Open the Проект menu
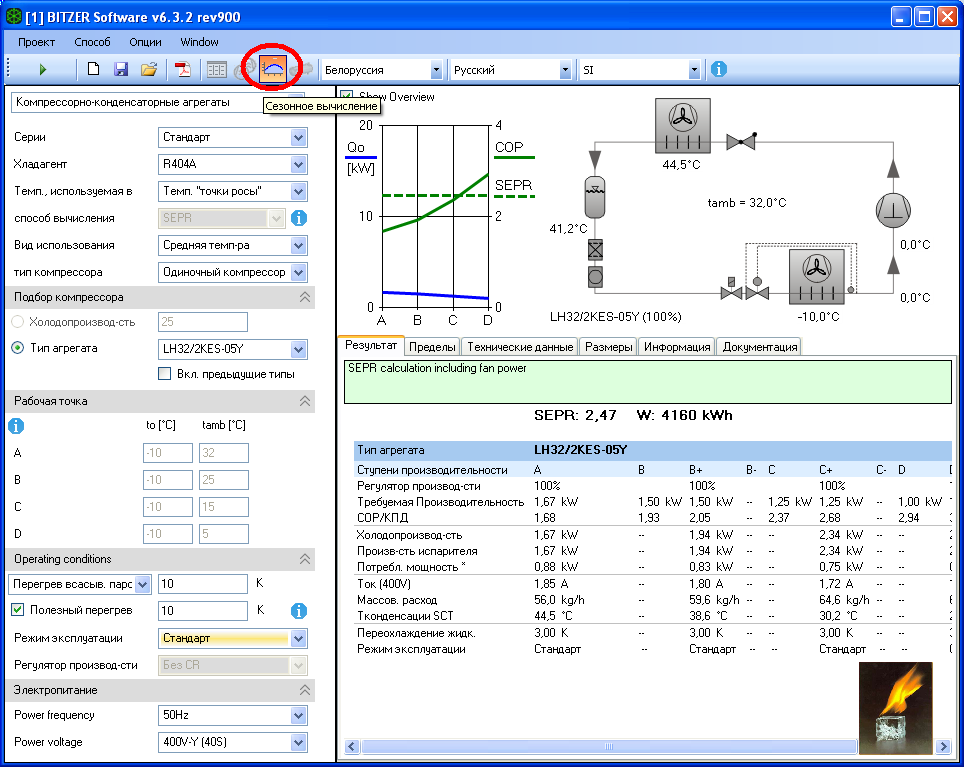This screenshot has height=767, width=964. click(36, 42)
